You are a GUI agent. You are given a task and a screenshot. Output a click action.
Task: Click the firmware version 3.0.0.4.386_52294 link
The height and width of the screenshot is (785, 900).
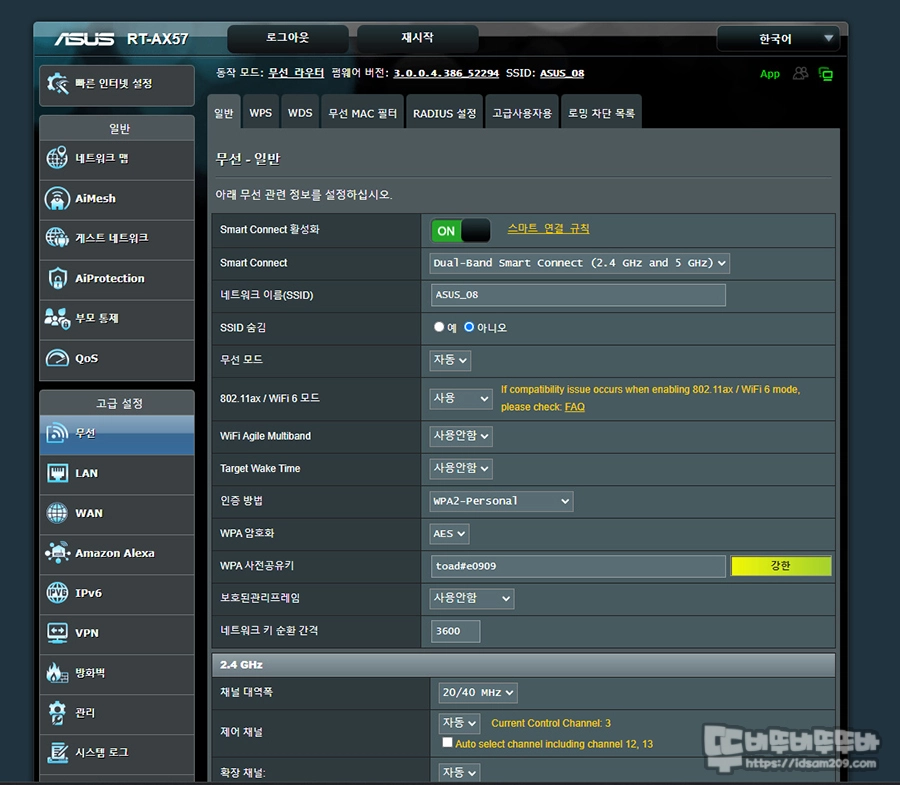(x=446, y=73)
